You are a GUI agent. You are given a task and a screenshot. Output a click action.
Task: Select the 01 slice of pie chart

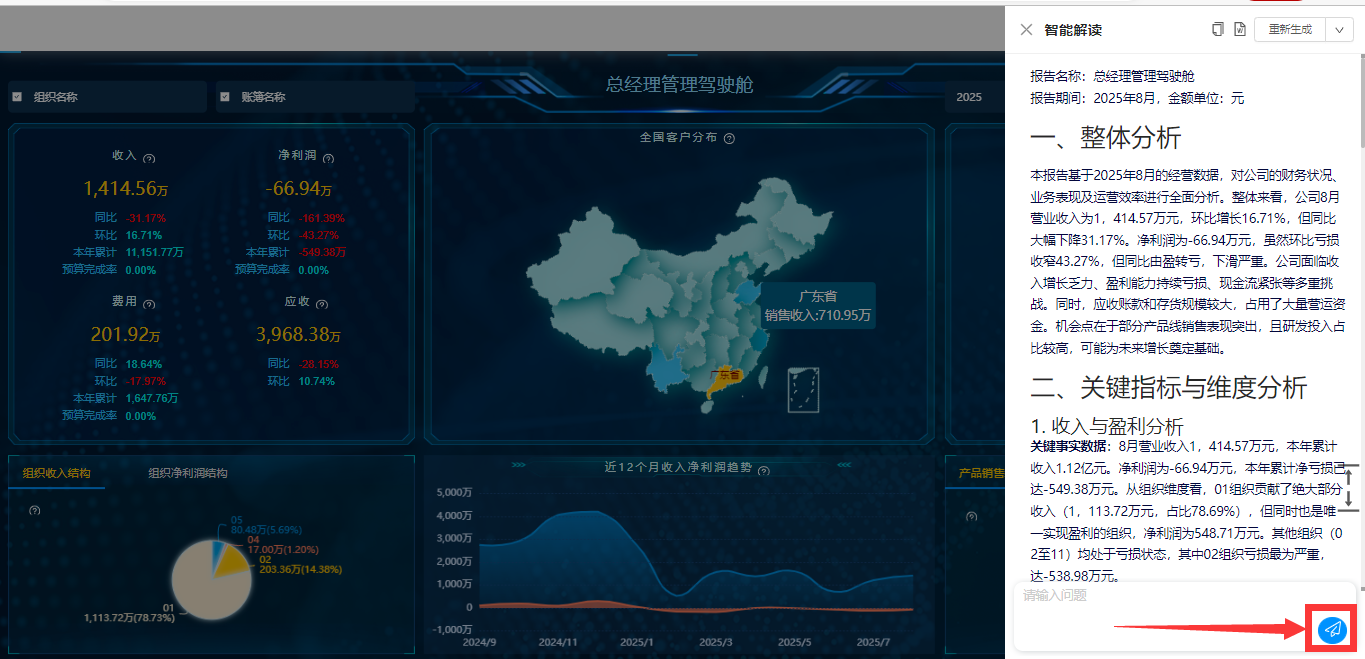click(x=205, y=590)
